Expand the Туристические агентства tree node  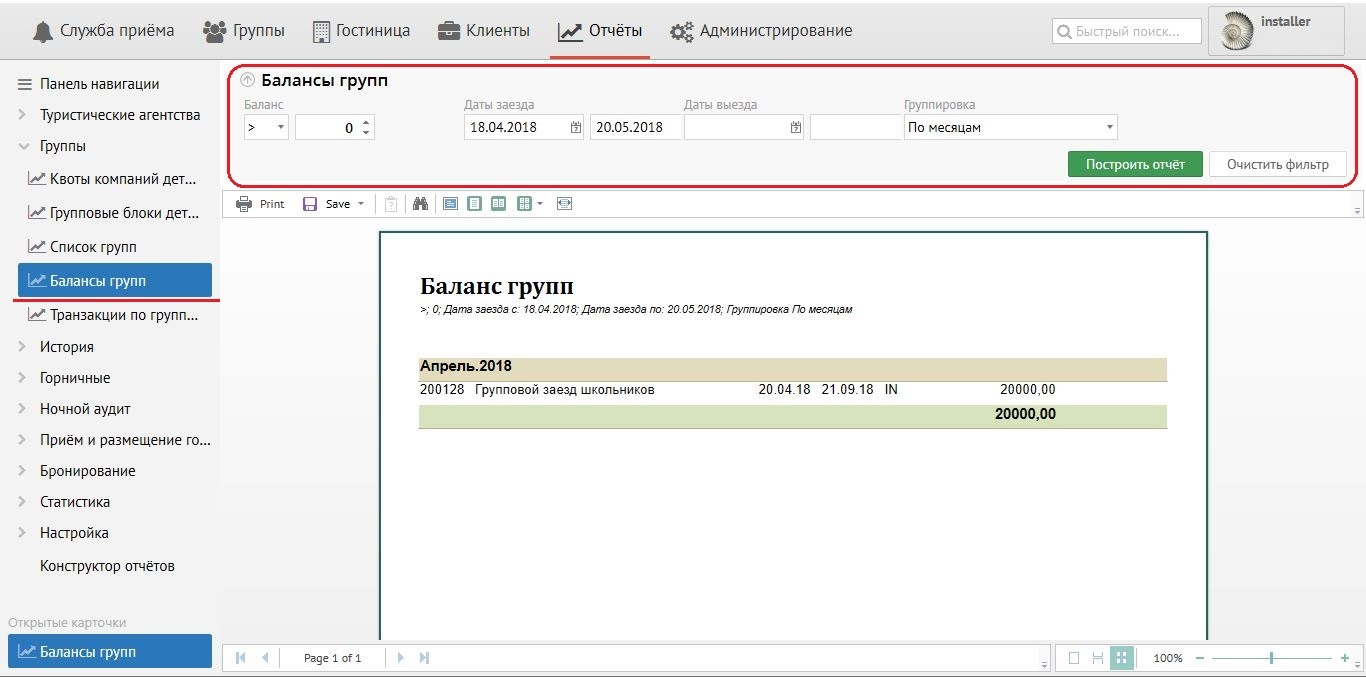pos(22,115)
